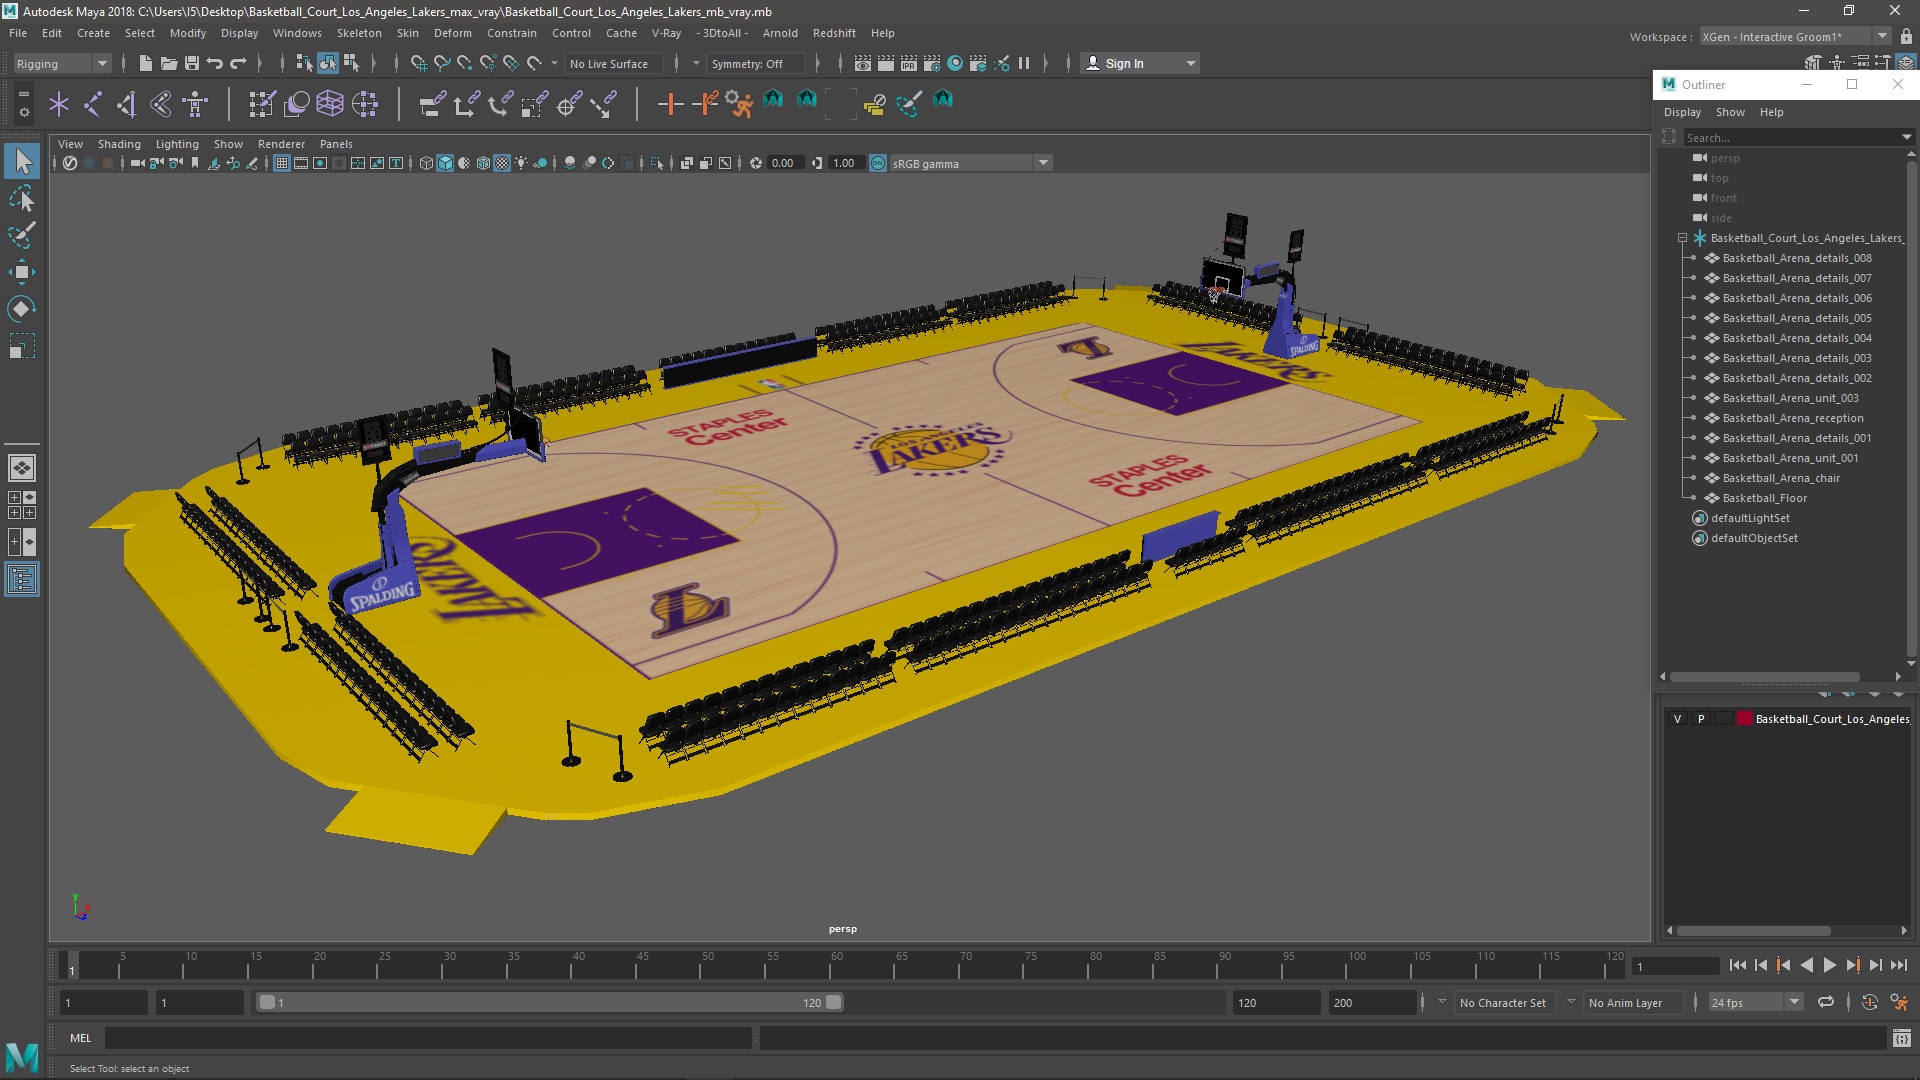Screen dimensions: 1920x1080
Task: Open the Symmetry: Off dropdown
Action: (756, 63)
